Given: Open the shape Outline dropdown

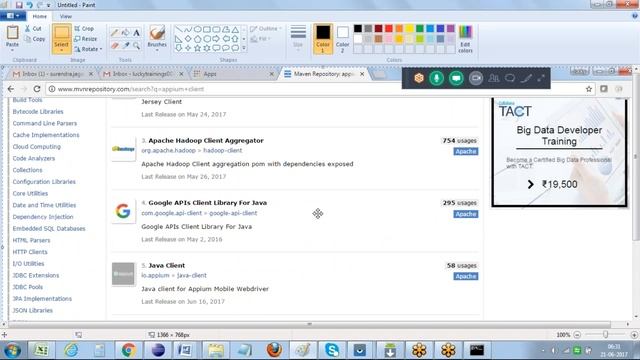Looking at the screenshot, I should pyautogui.click(x=266, y=29).
